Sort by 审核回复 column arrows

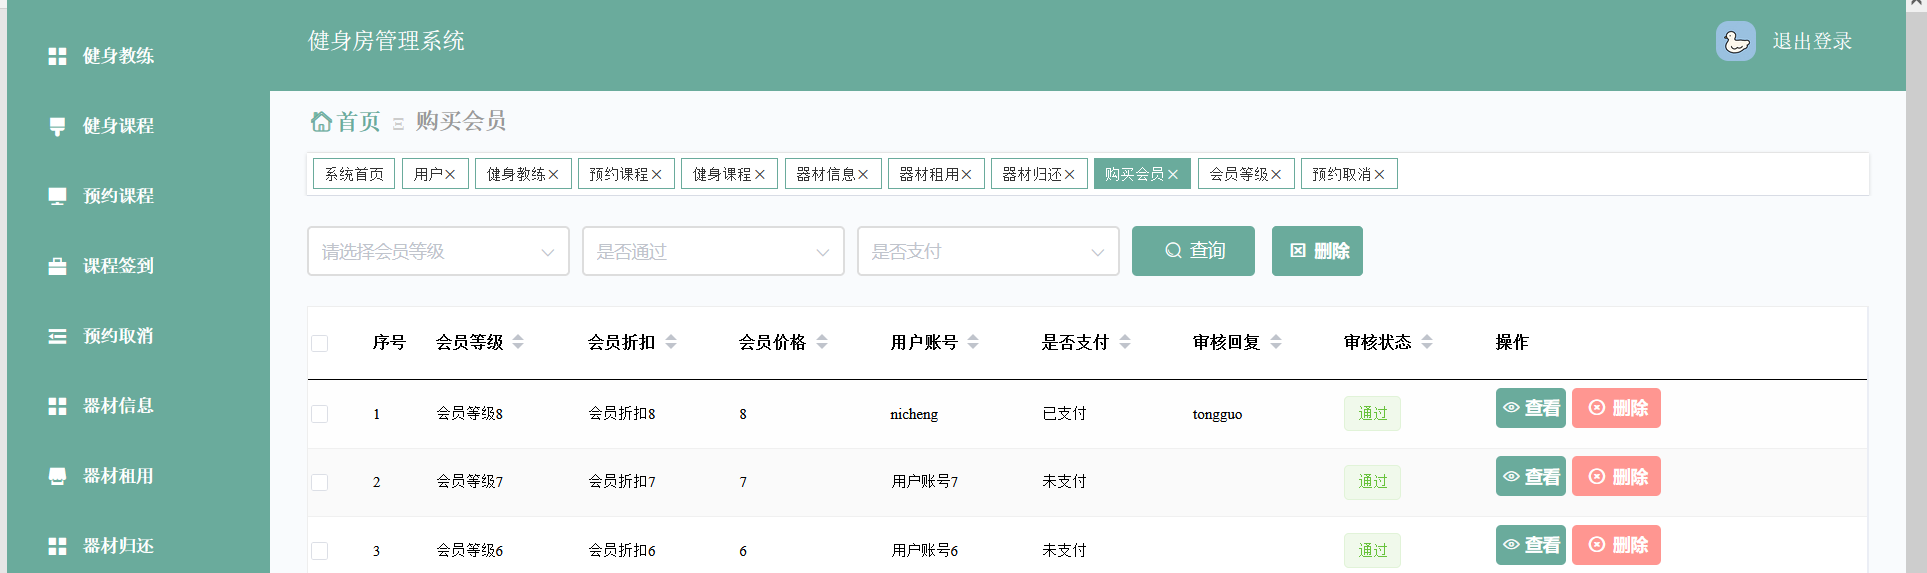tap(1276, 342)
